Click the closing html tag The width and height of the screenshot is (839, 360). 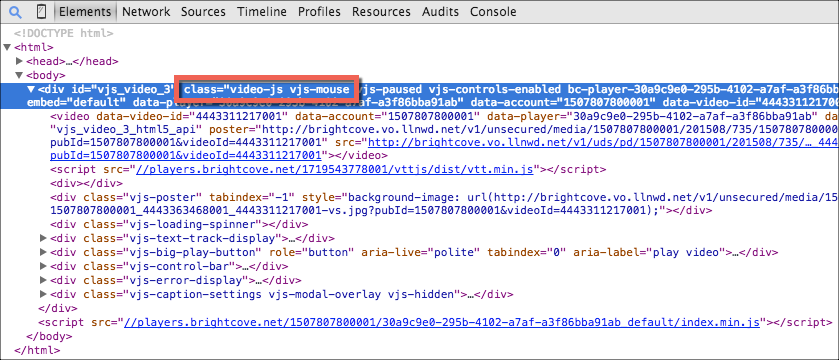(x=37, y=350)
